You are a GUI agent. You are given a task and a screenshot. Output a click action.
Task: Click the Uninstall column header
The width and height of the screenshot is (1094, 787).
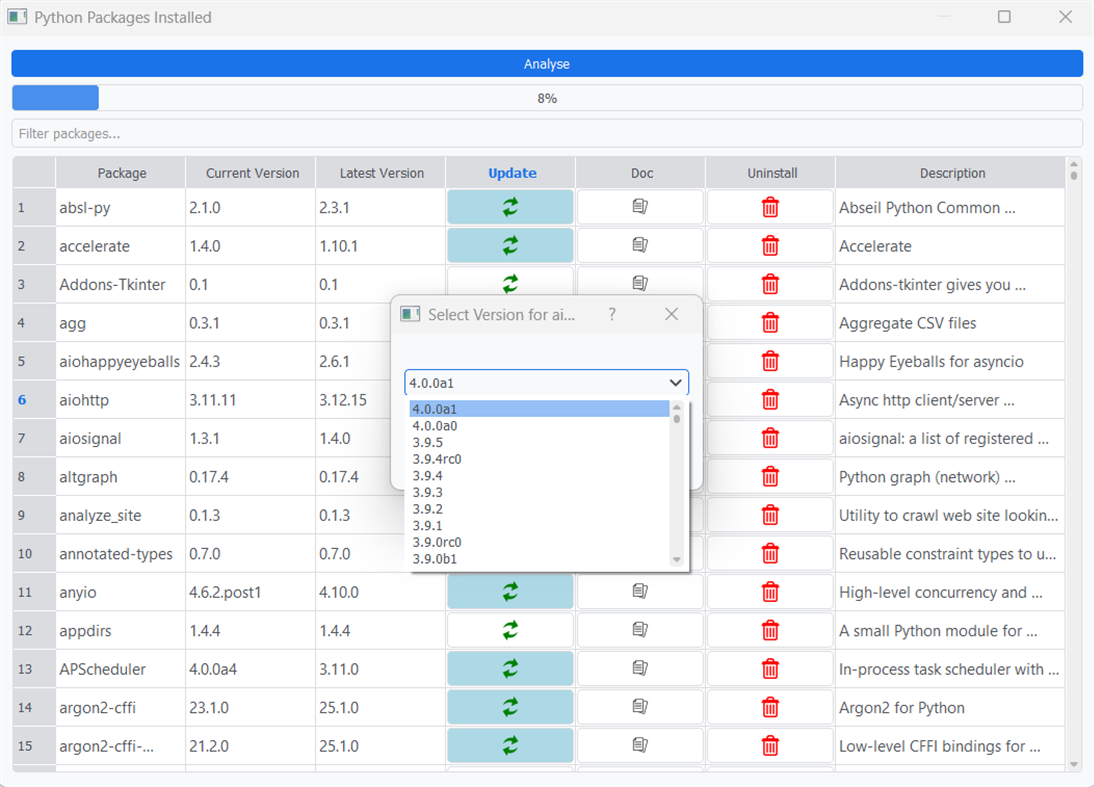[x=772, y=173]
